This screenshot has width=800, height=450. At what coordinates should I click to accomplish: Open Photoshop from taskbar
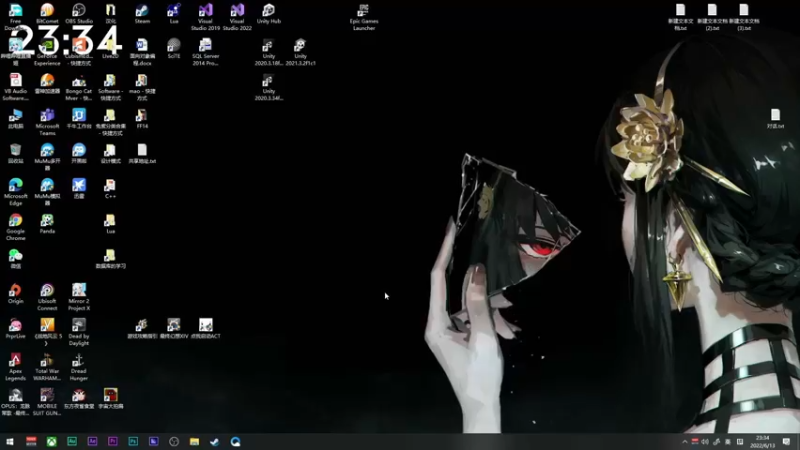(133, 442)
